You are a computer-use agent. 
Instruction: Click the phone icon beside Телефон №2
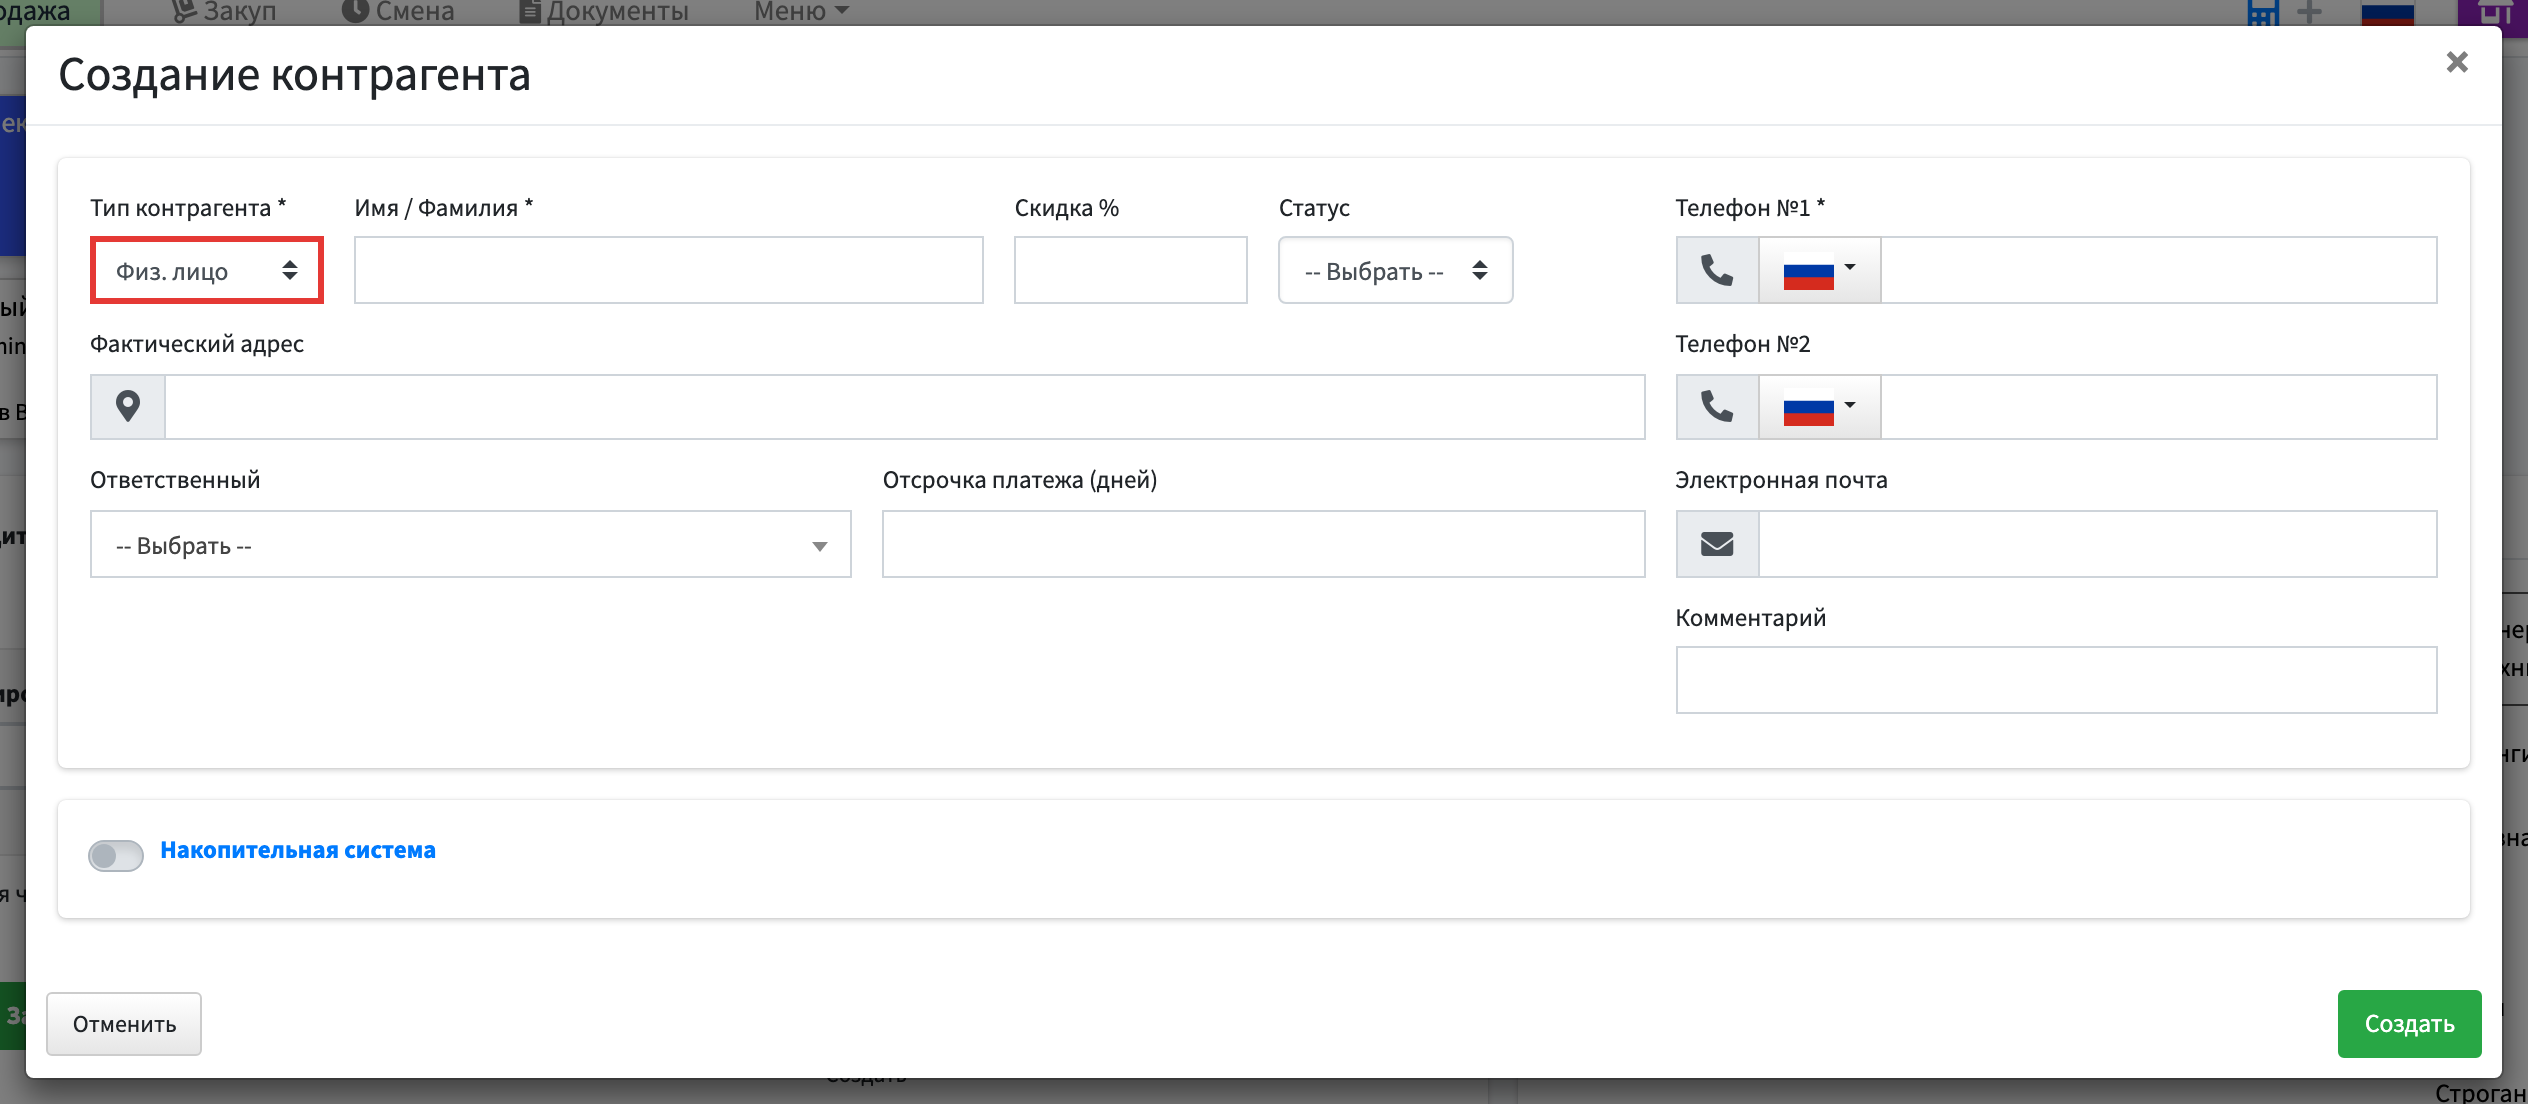(x=1717, y=406)
